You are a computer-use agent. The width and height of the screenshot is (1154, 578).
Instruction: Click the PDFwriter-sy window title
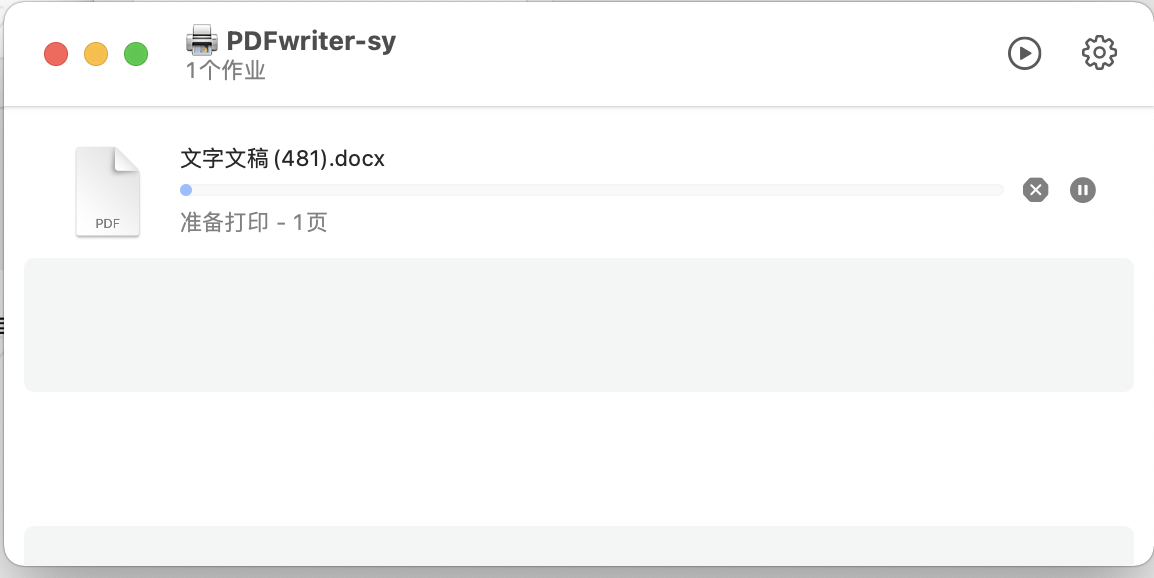[311, 40]
